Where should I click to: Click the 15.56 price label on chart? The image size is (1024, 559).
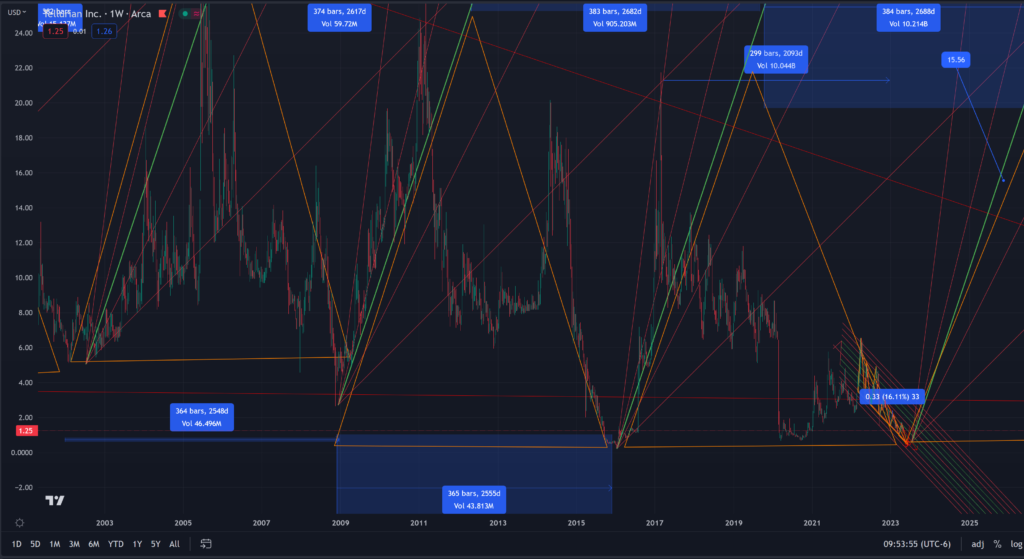pos(956,60)
